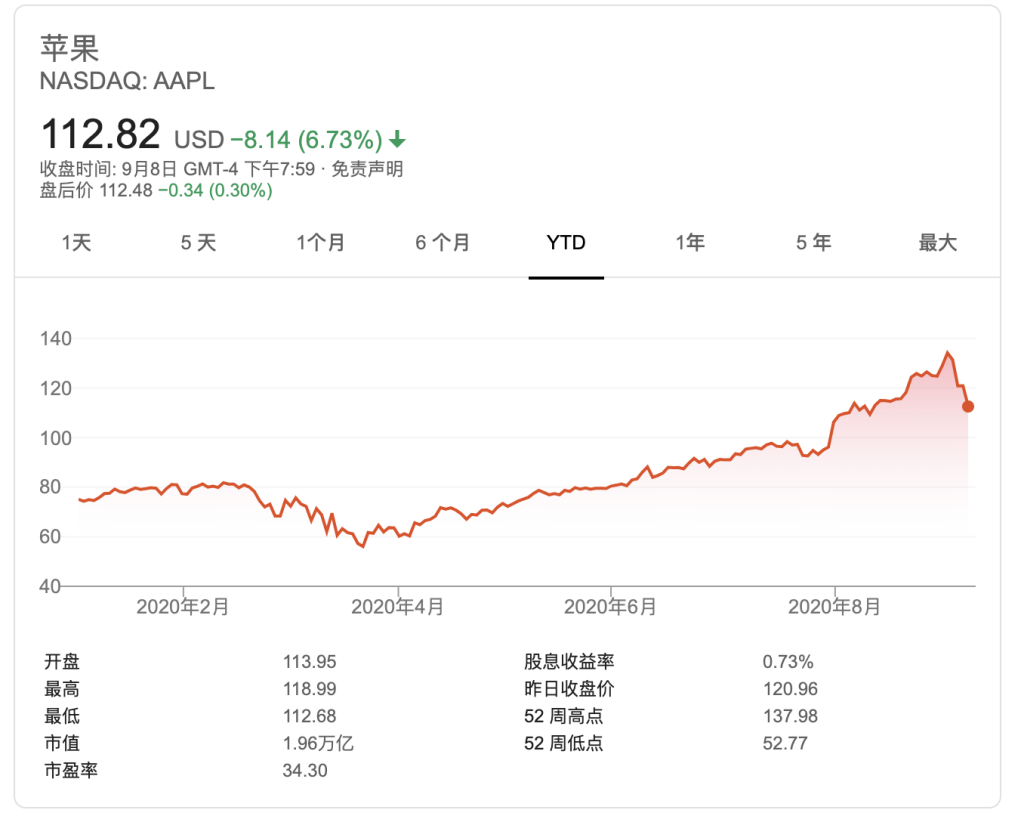The image size is (1021, 816).
Task: Click the NASDAQ: AAPL ticker text
Action: [x=127, y=81]
